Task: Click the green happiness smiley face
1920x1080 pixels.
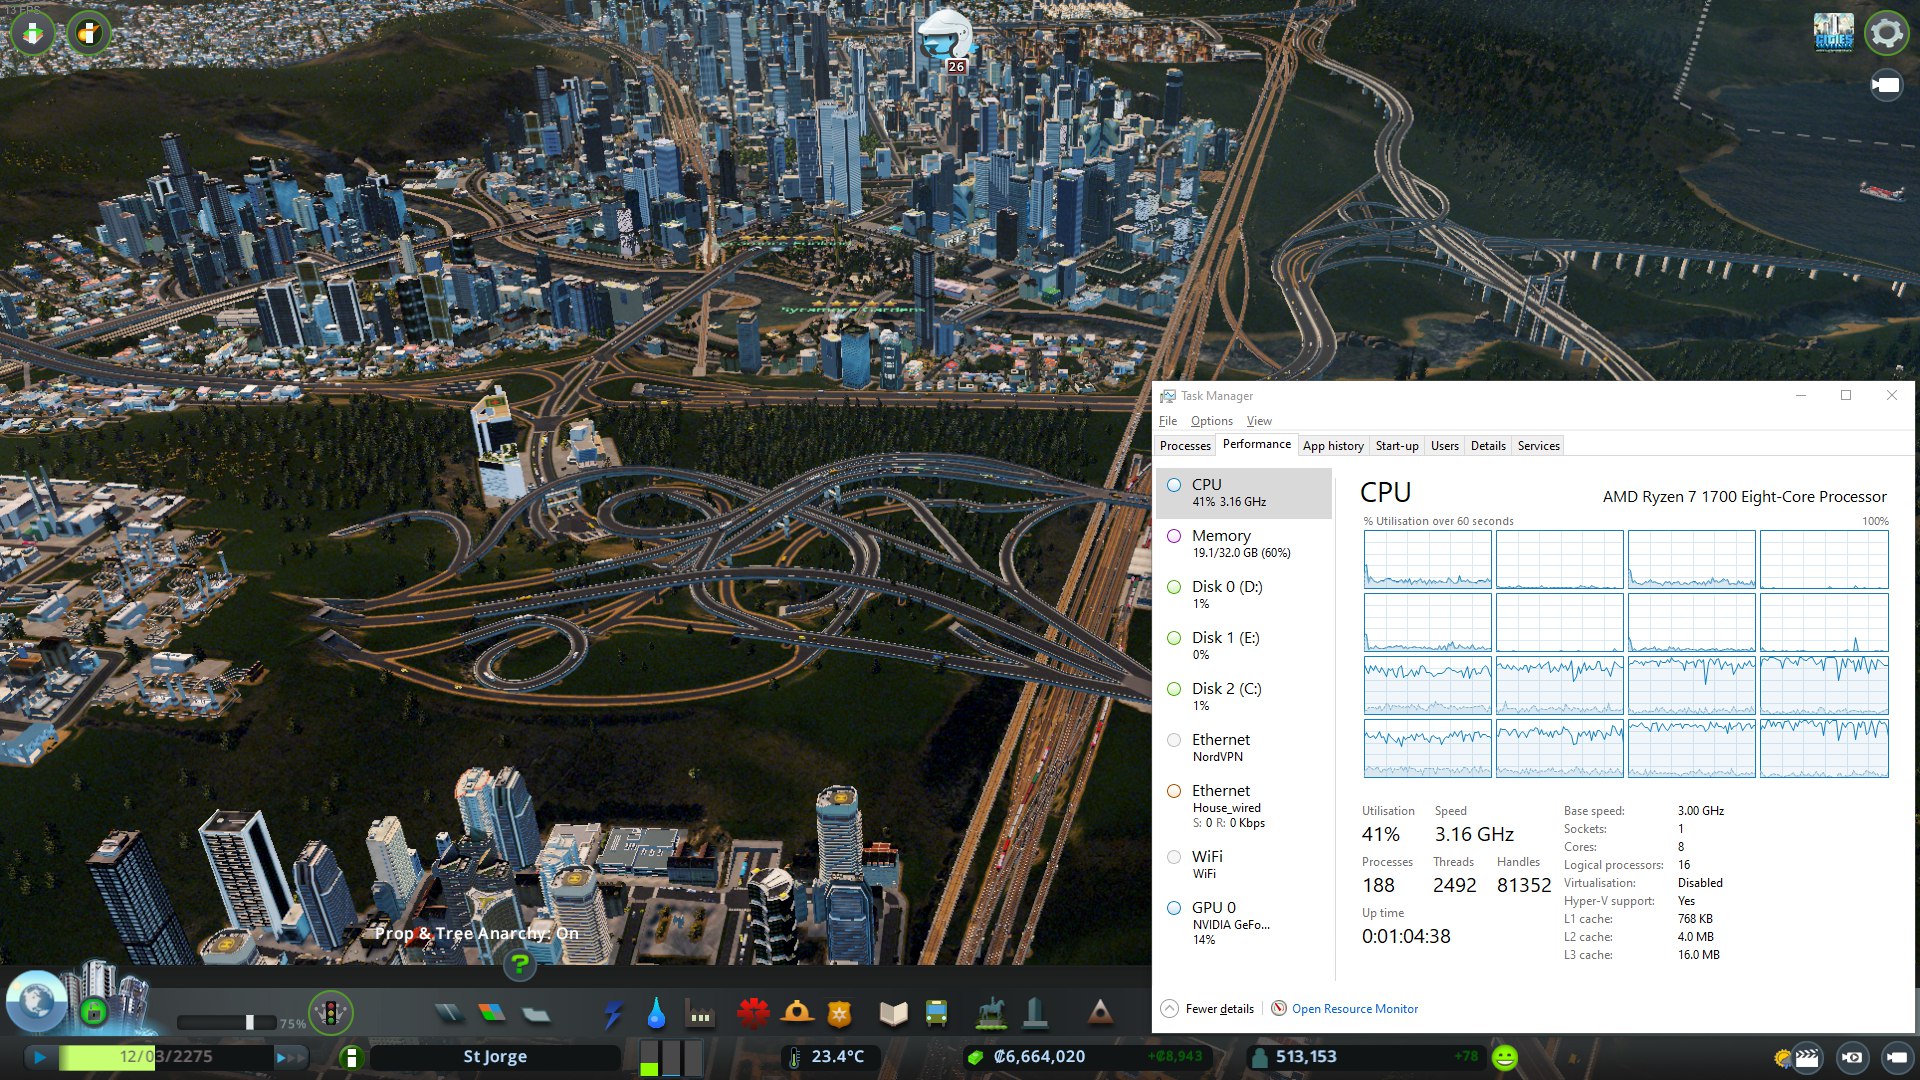Action: (1504, 1057)
